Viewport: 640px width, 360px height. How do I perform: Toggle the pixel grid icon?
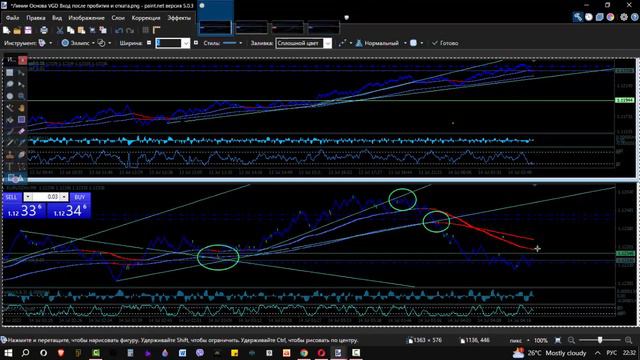[145, 30]
